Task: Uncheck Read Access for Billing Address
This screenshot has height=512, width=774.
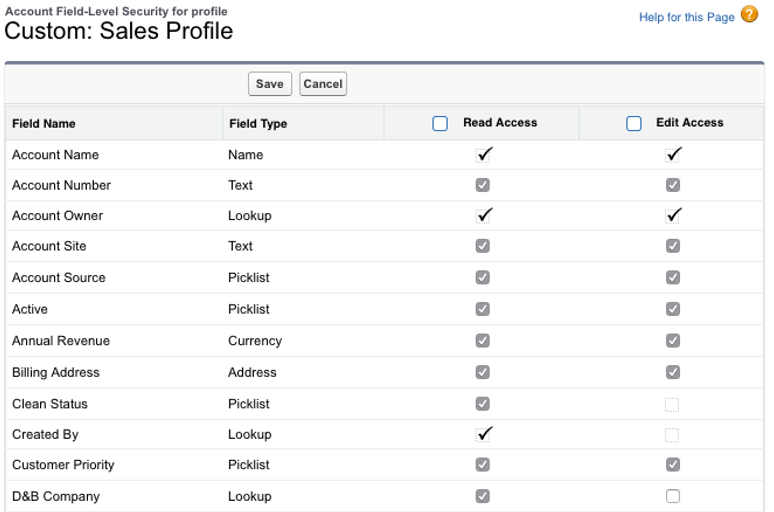Action: click(483, 372)
